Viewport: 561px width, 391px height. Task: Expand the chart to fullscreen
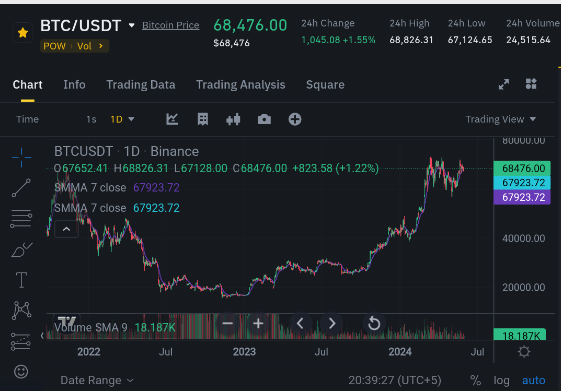[x=504, y=84]
